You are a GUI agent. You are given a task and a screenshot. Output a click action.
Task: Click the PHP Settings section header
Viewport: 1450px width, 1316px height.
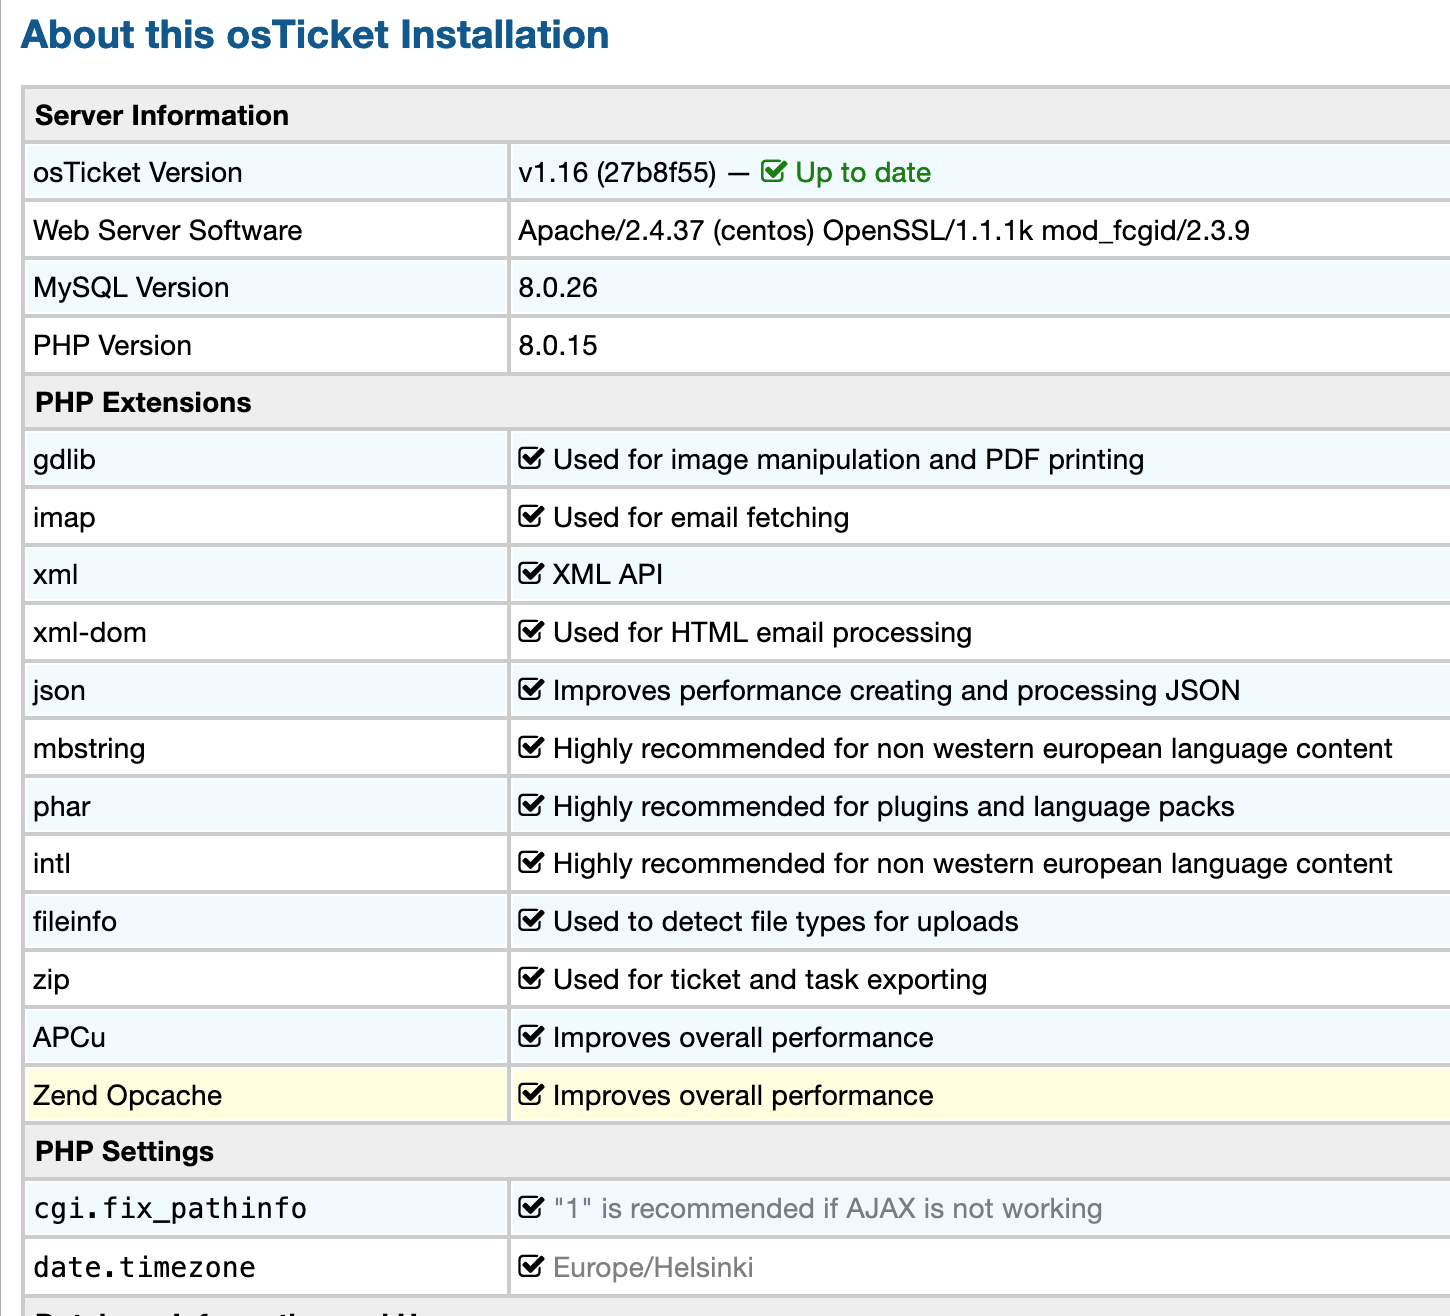pyautogui.click(x=124, y=1151)
